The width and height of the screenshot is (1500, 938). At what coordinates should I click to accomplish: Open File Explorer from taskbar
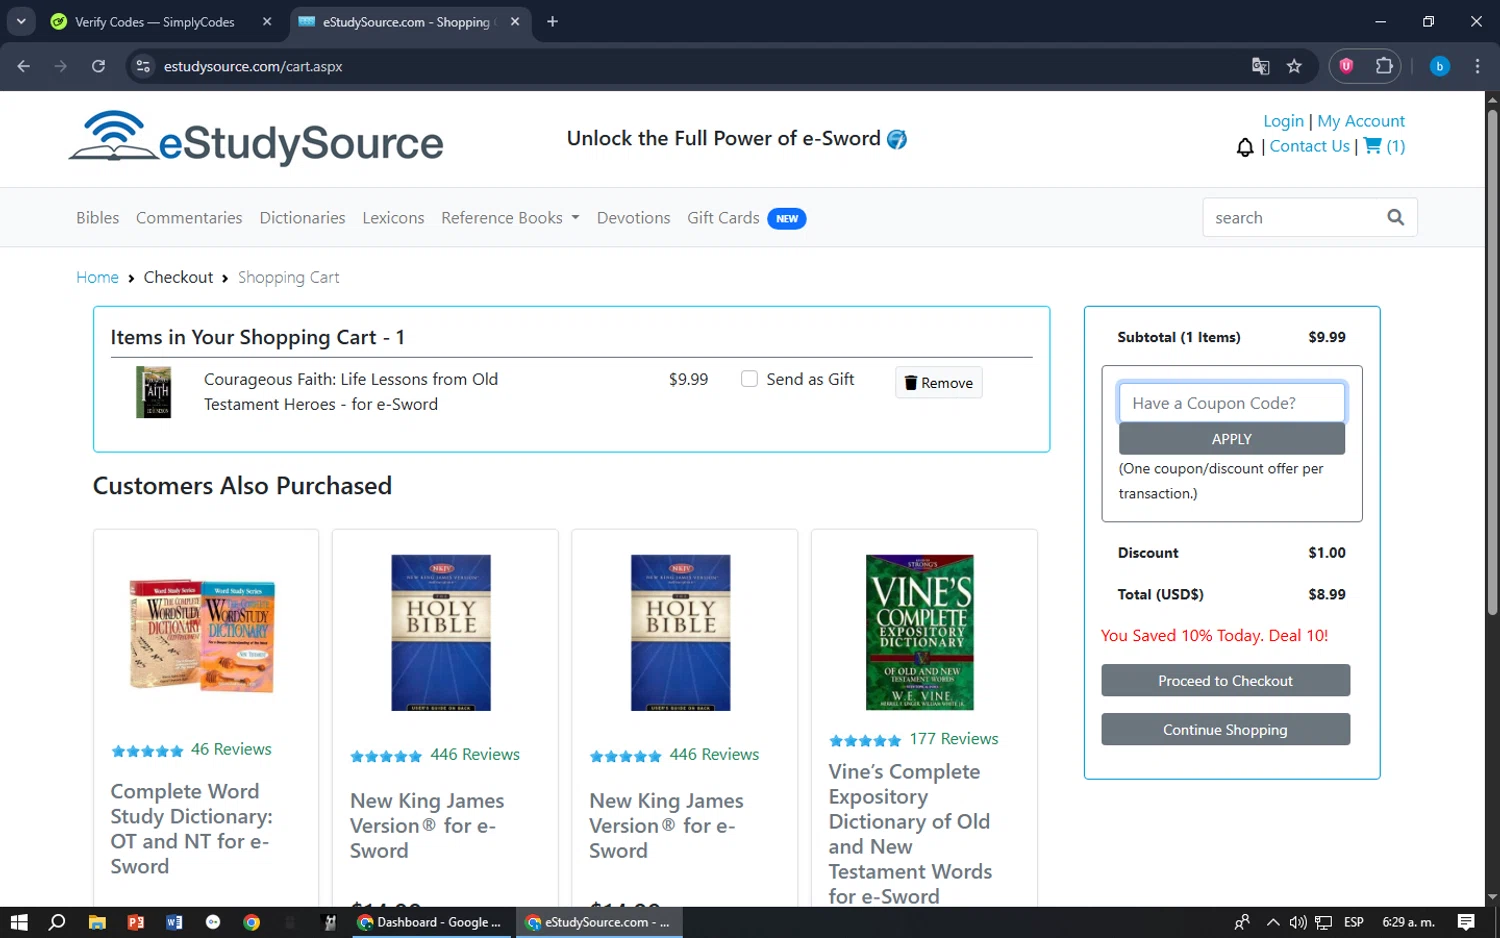pyautogui.click(x=97, y=922)
